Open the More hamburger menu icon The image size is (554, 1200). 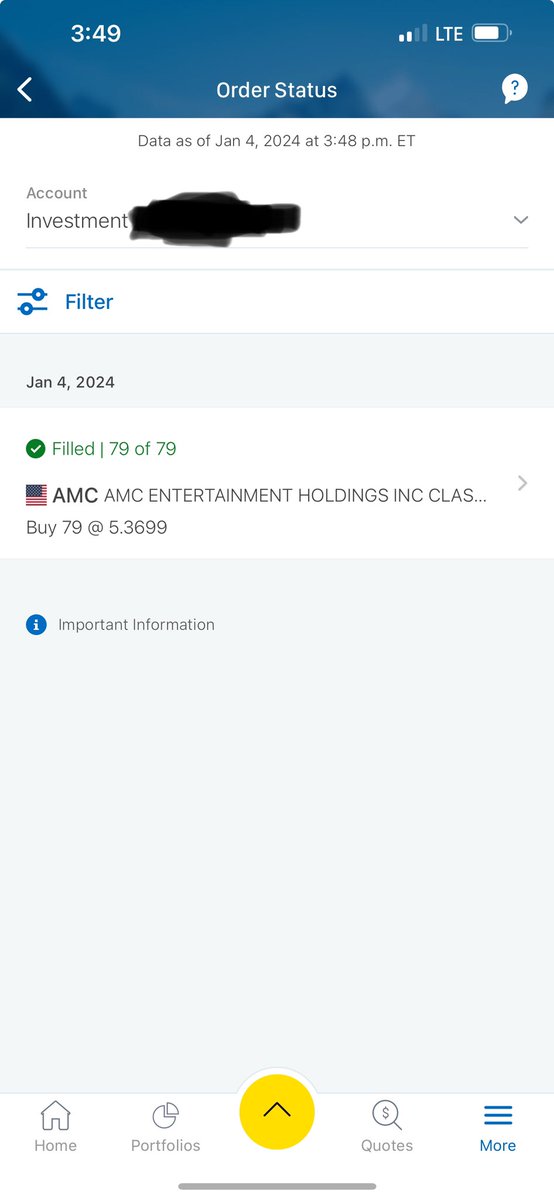point(498,1115)
